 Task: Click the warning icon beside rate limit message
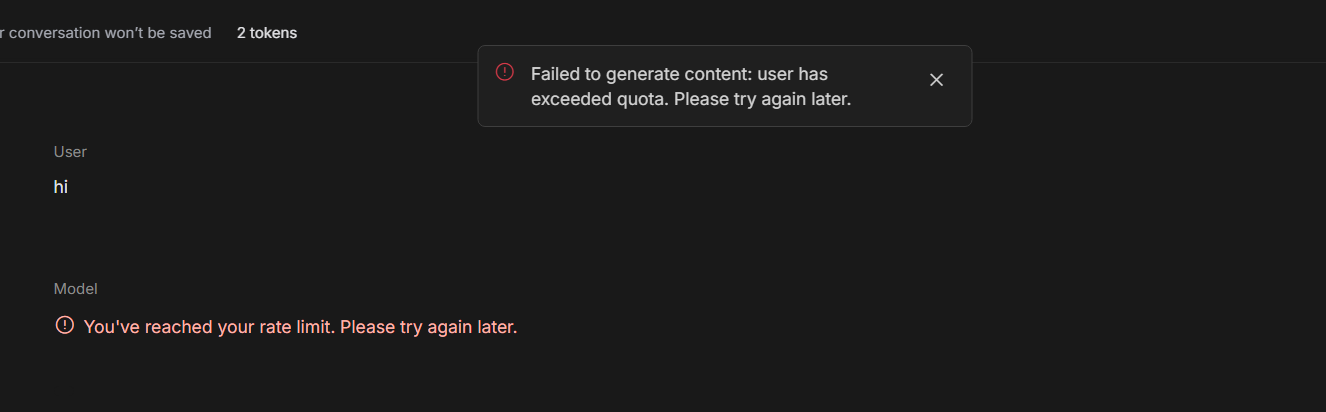[65, 325]
